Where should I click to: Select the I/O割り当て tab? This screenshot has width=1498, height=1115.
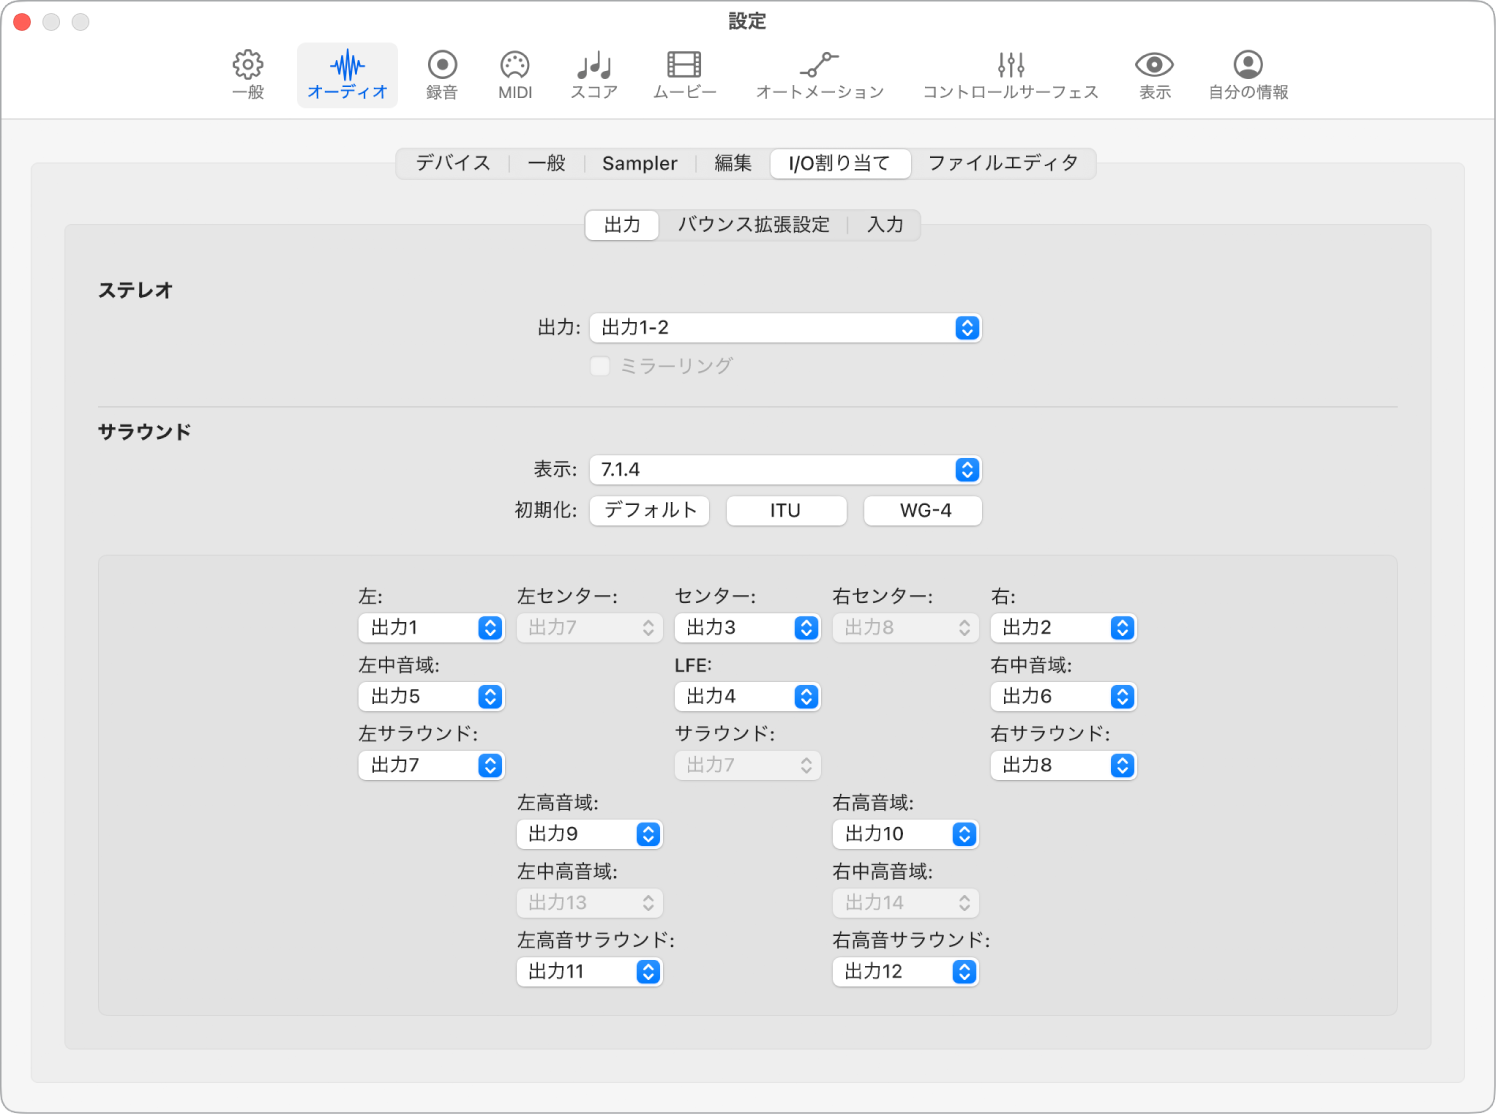tap(840, 163)
